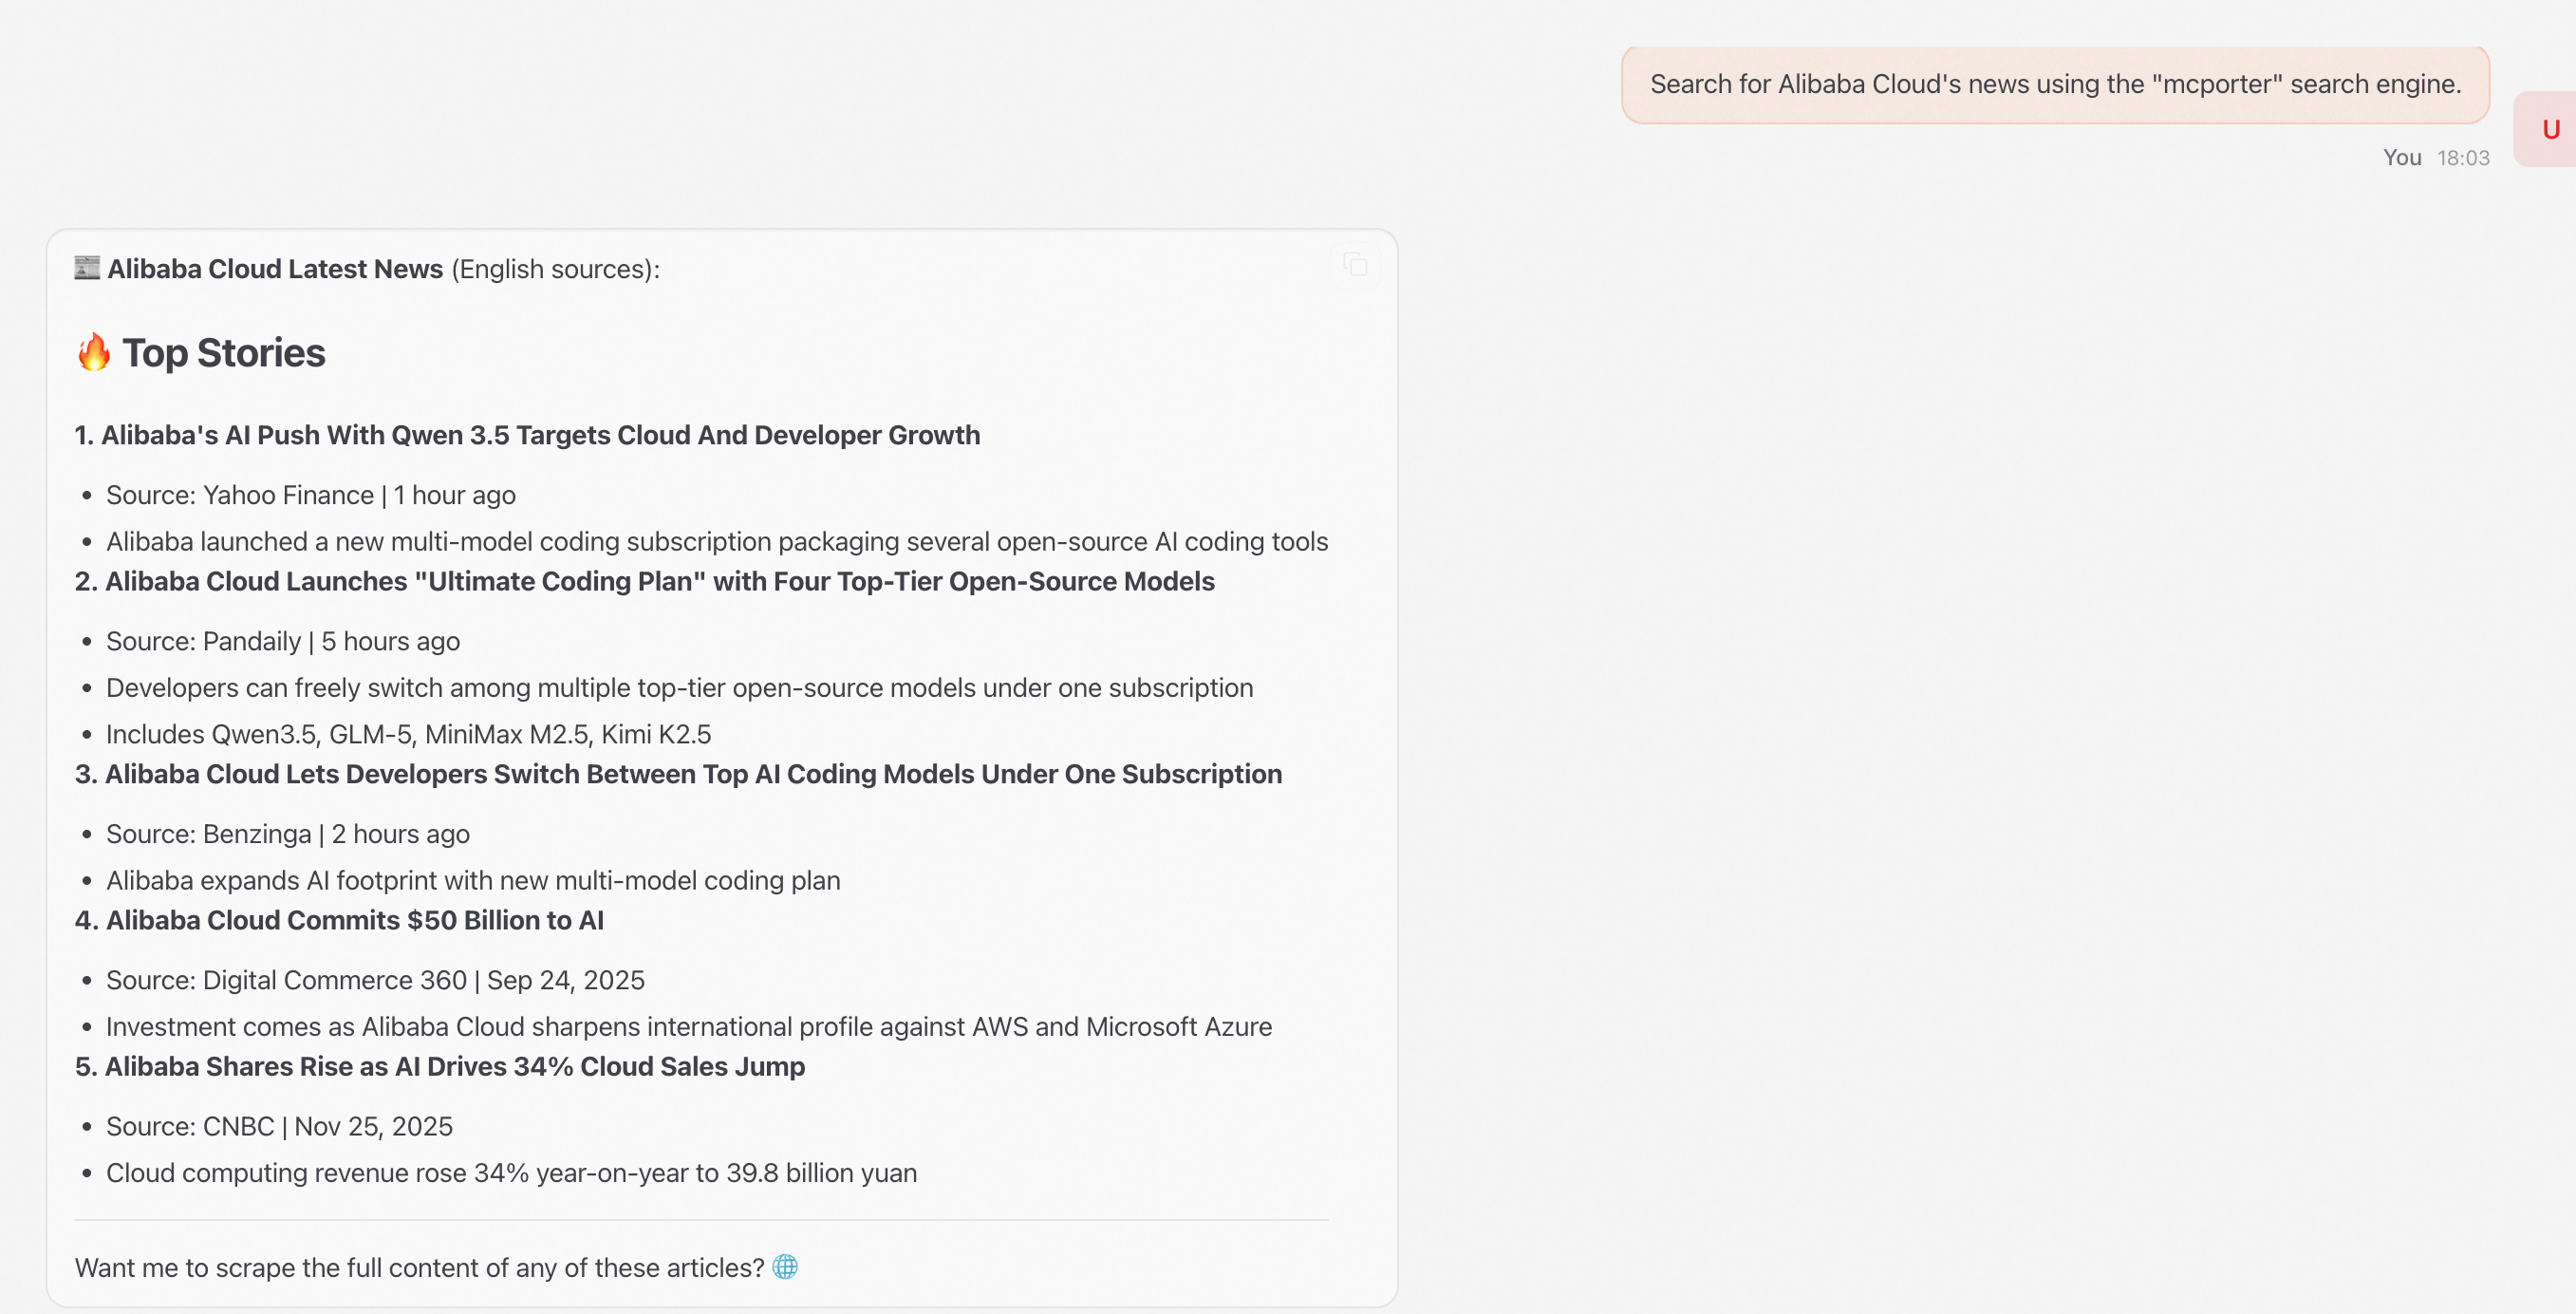Click the Pandaily 5 hours ago source line

[x=283, y=641]
